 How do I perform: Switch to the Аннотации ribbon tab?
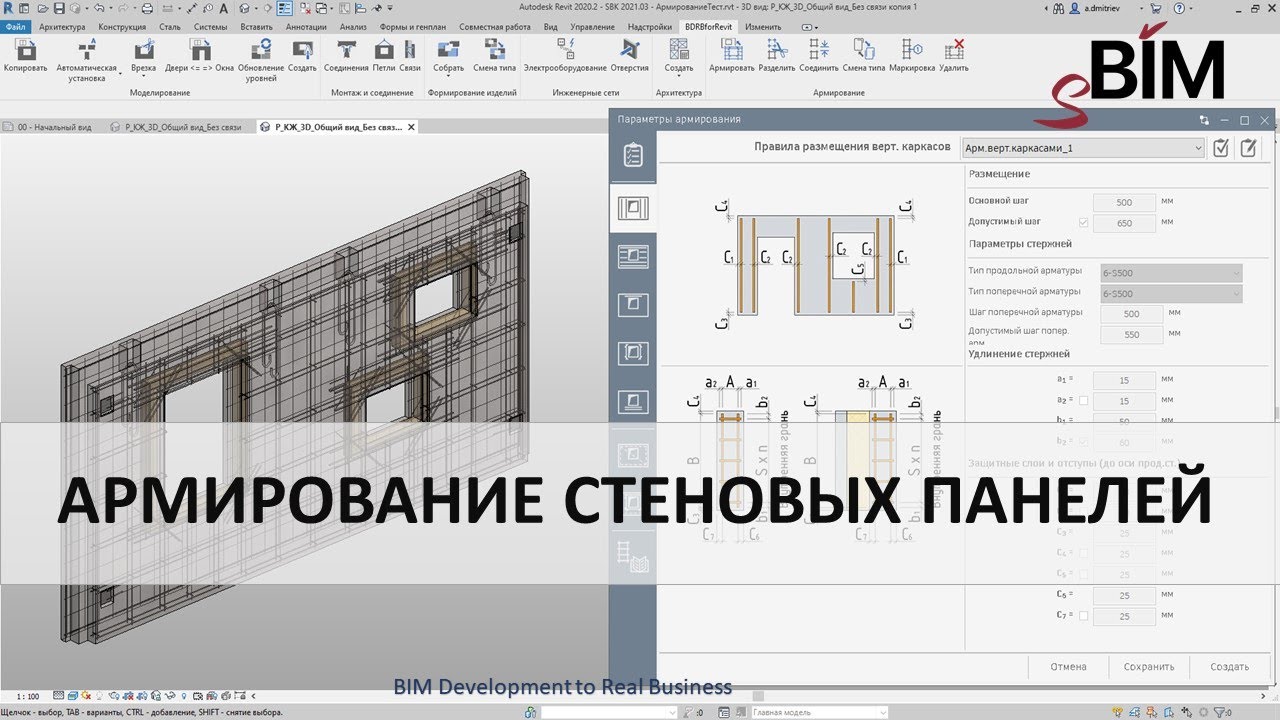coord(306,27)
